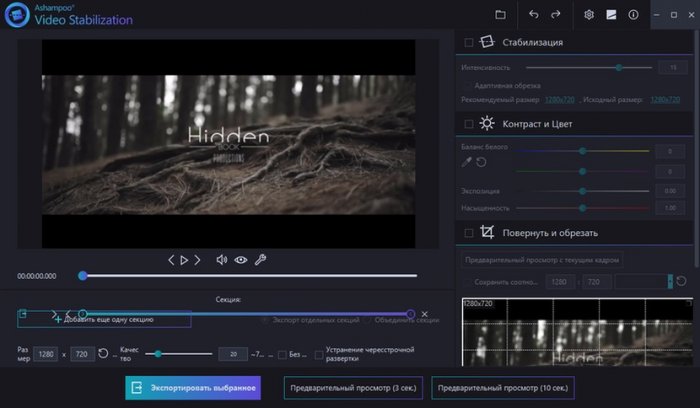Toggle the eye preview icon below the video
Screen dimensions: 700x408
click(241, 260)
